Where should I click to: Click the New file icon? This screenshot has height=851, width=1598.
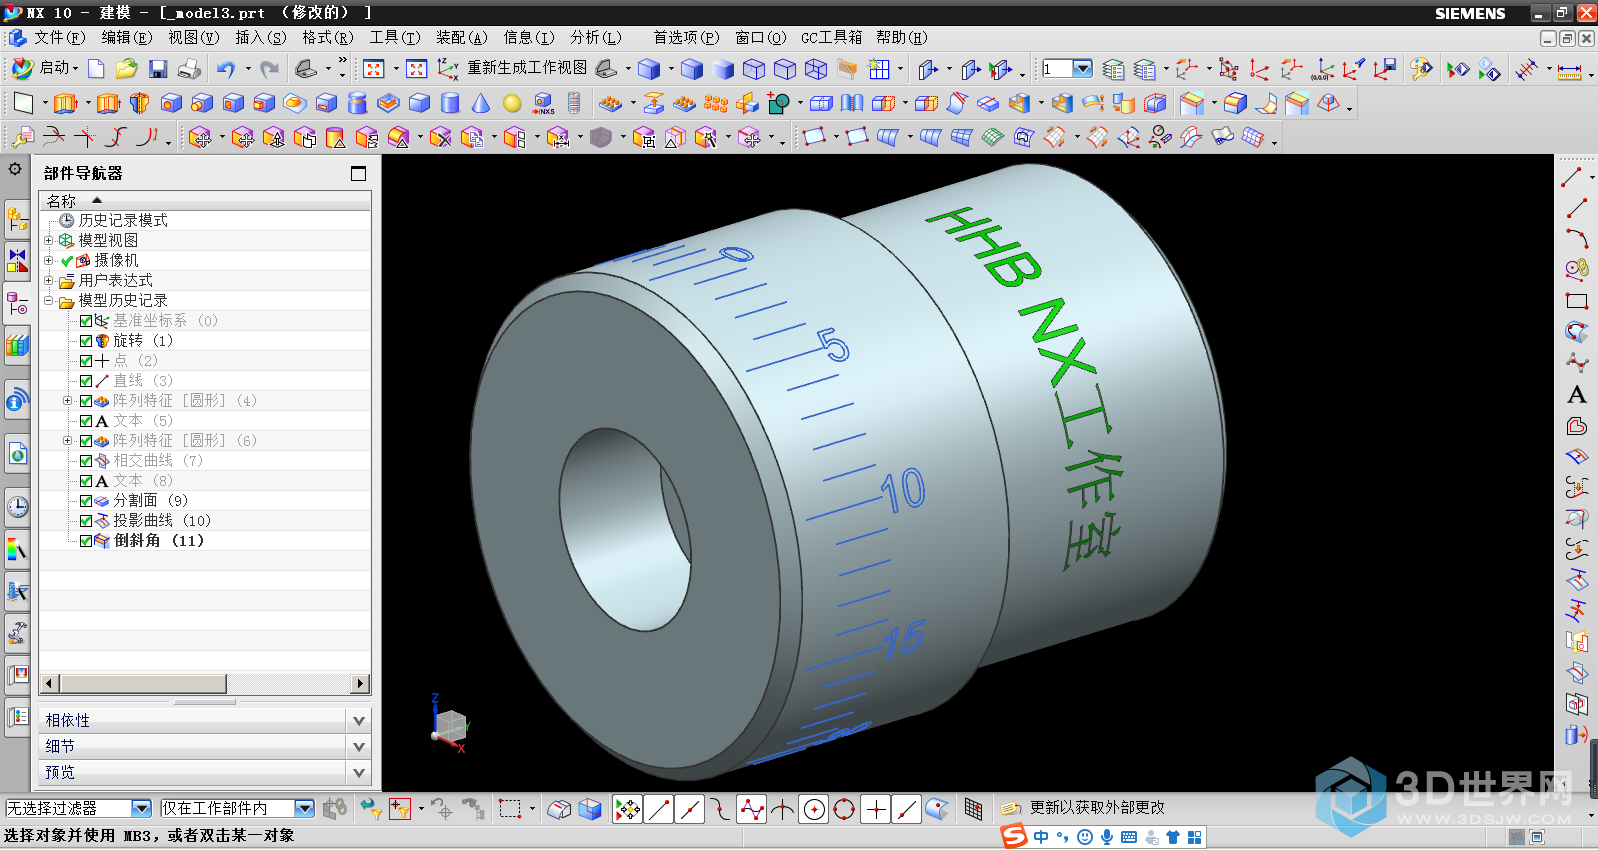pyautogui.click(x=96, y=68)
